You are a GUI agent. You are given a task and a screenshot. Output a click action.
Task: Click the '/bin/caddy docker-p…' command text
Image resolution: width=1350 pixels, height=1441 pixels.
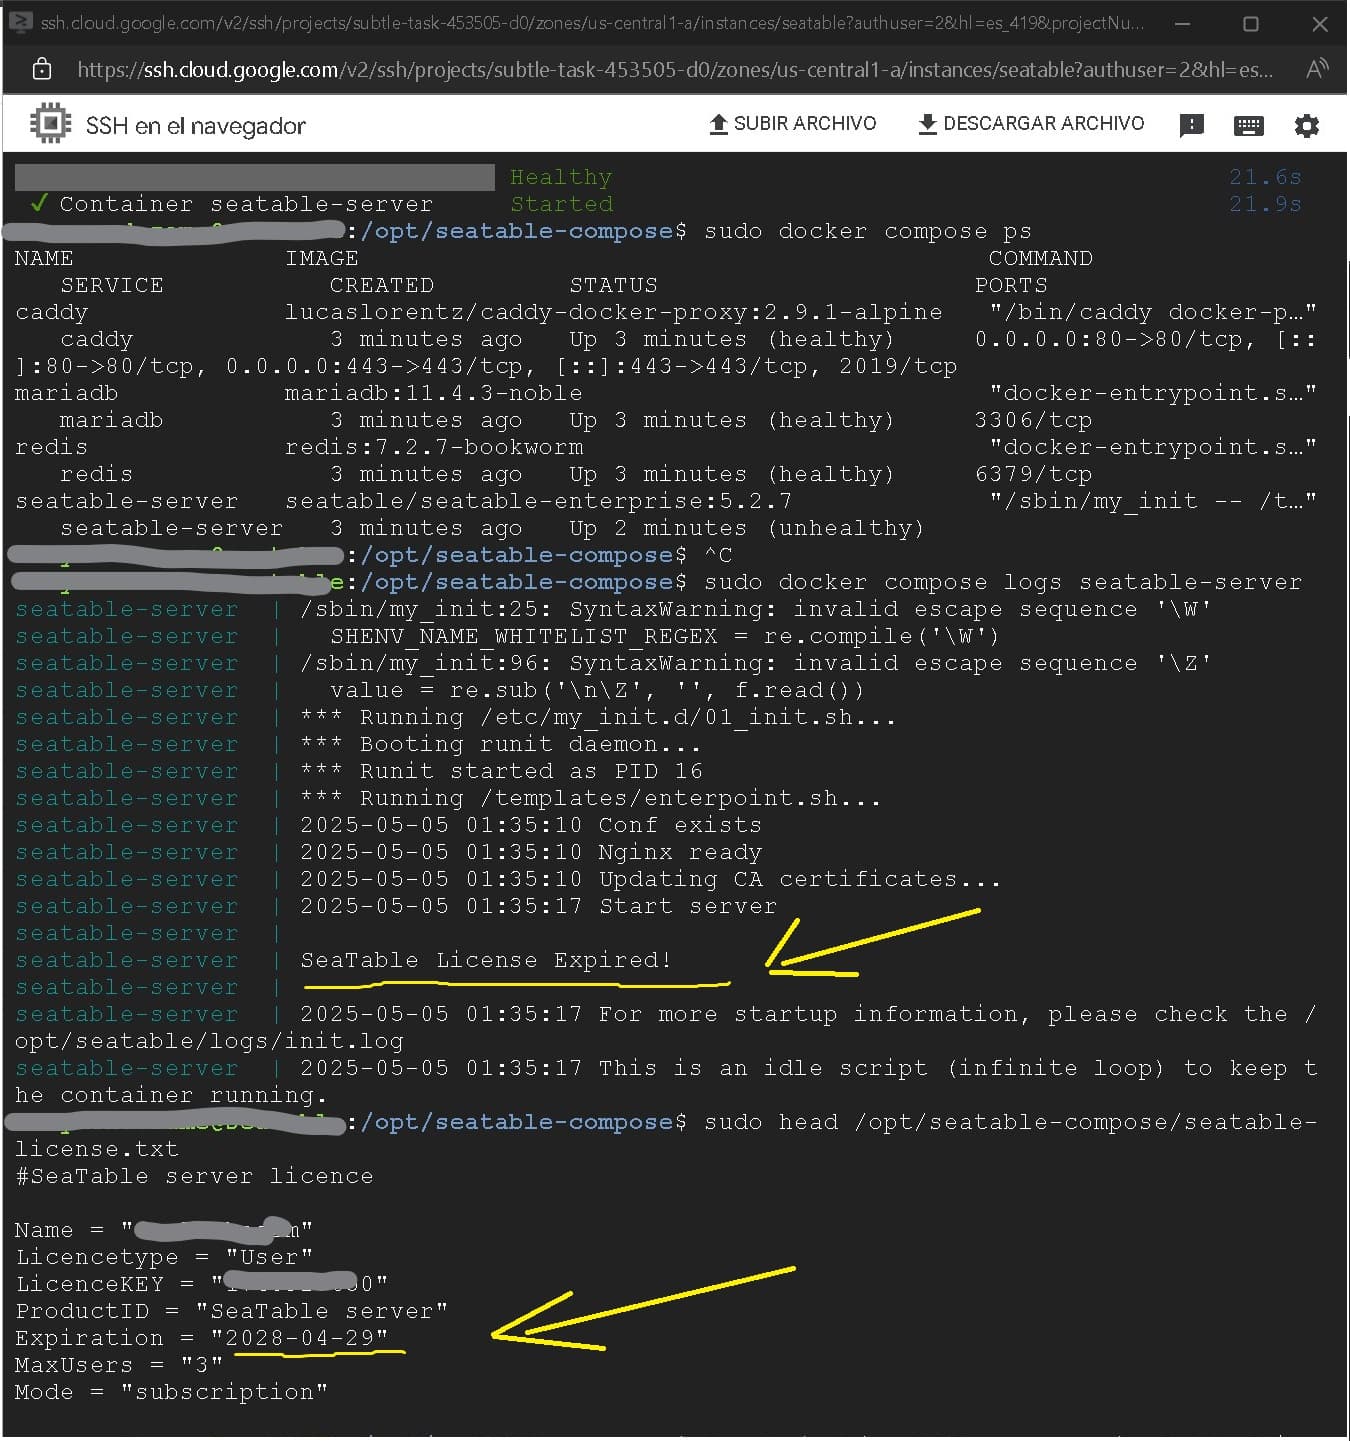pyautogui.click(x=1153, y=312)
